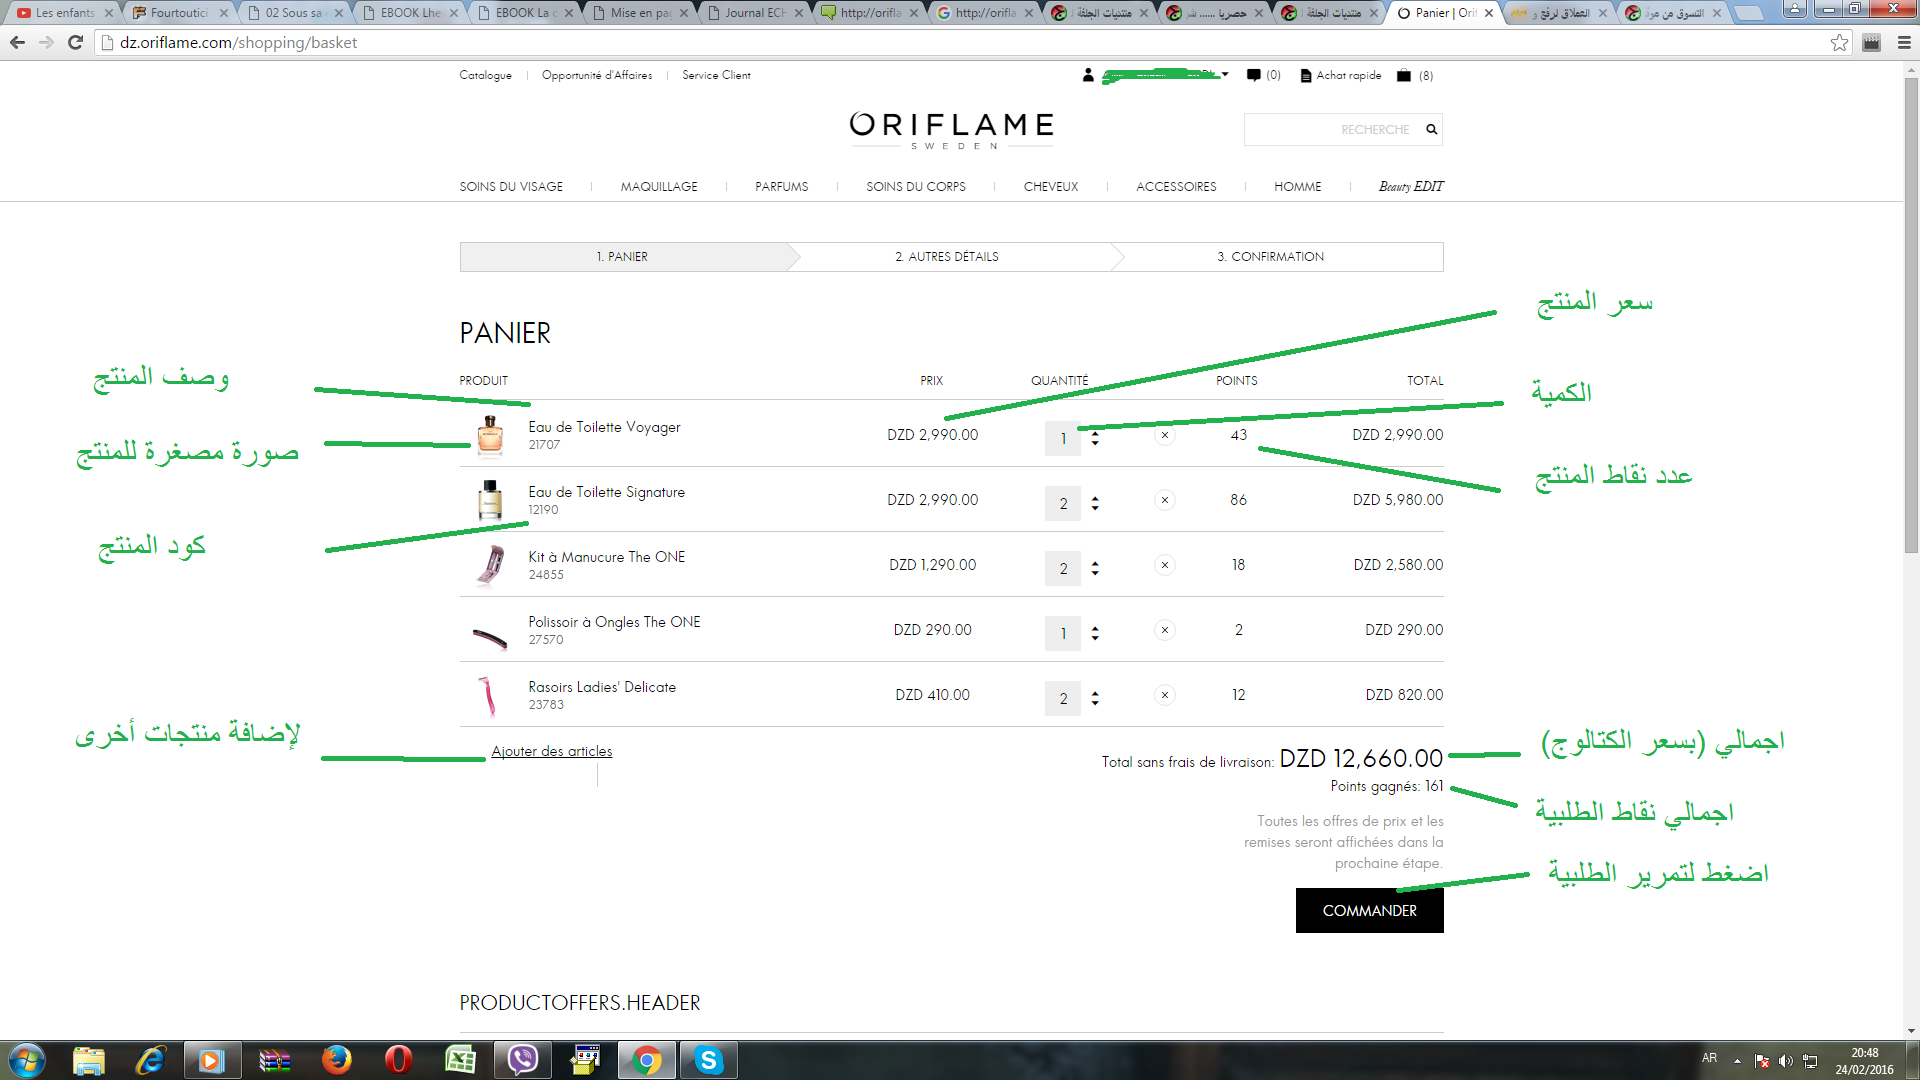Remove Polissoir à Ongles The ONE item

pos(1164,630)
